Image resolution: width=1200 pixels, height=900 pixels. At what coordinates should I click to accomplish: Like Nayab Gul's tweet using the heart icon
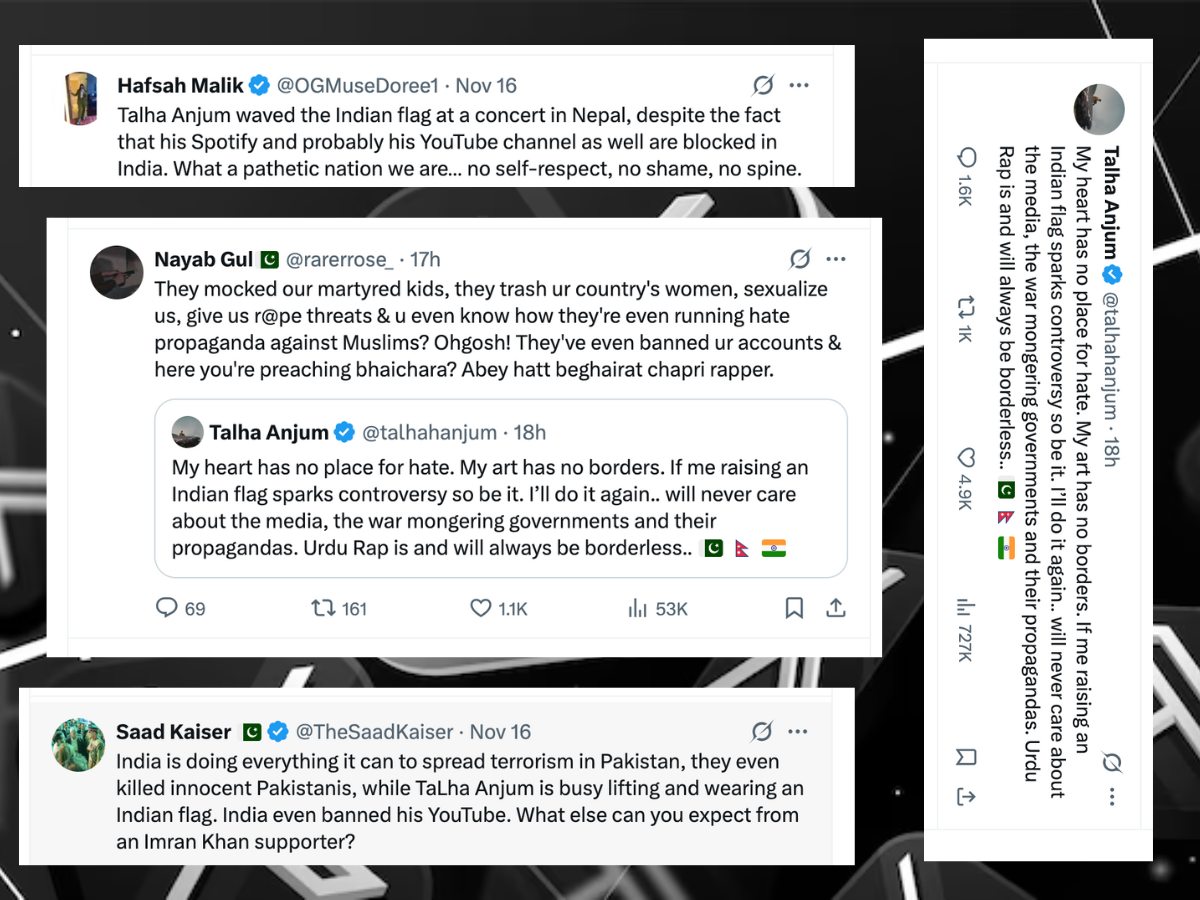click(480, 608)
